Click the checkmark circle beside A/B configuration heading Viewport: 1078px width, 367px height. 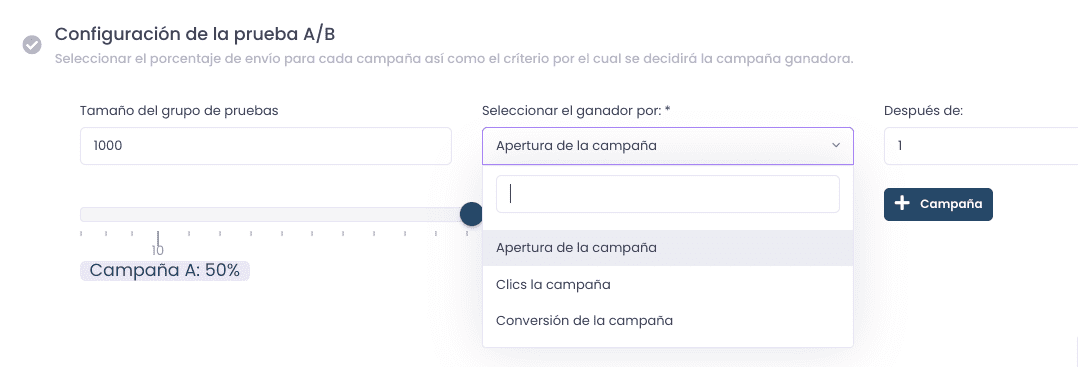click(x=32, y=45)
